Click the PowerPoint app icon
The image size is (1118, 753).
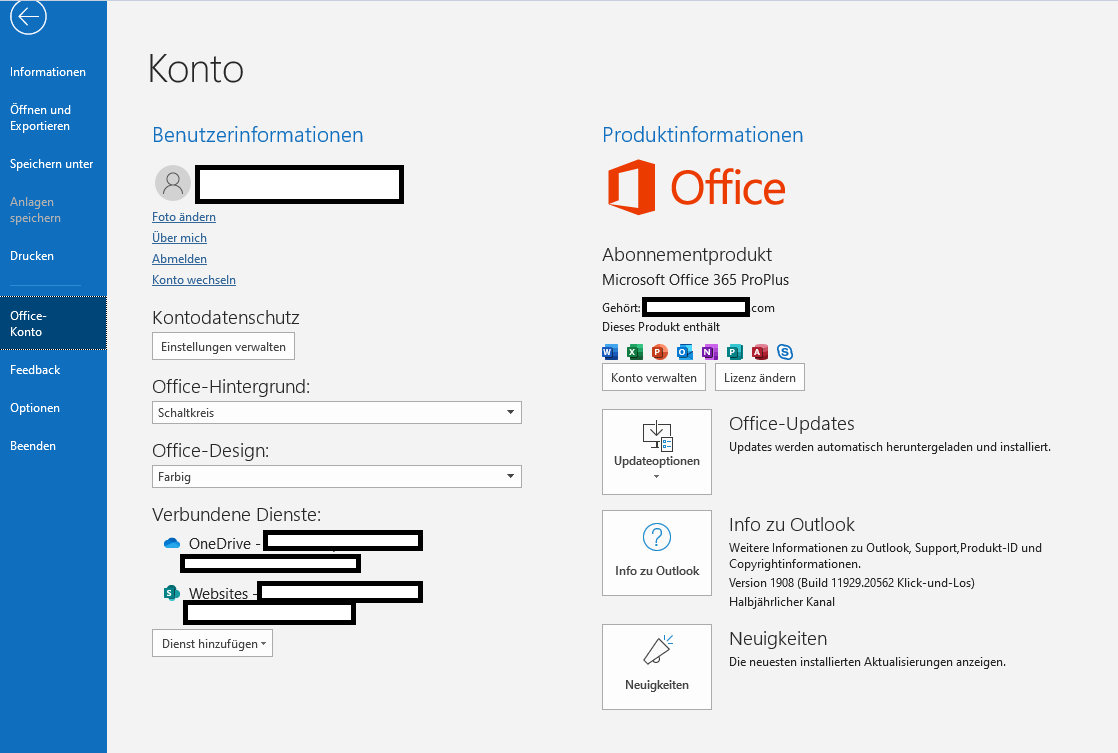(x=660, y=352)
